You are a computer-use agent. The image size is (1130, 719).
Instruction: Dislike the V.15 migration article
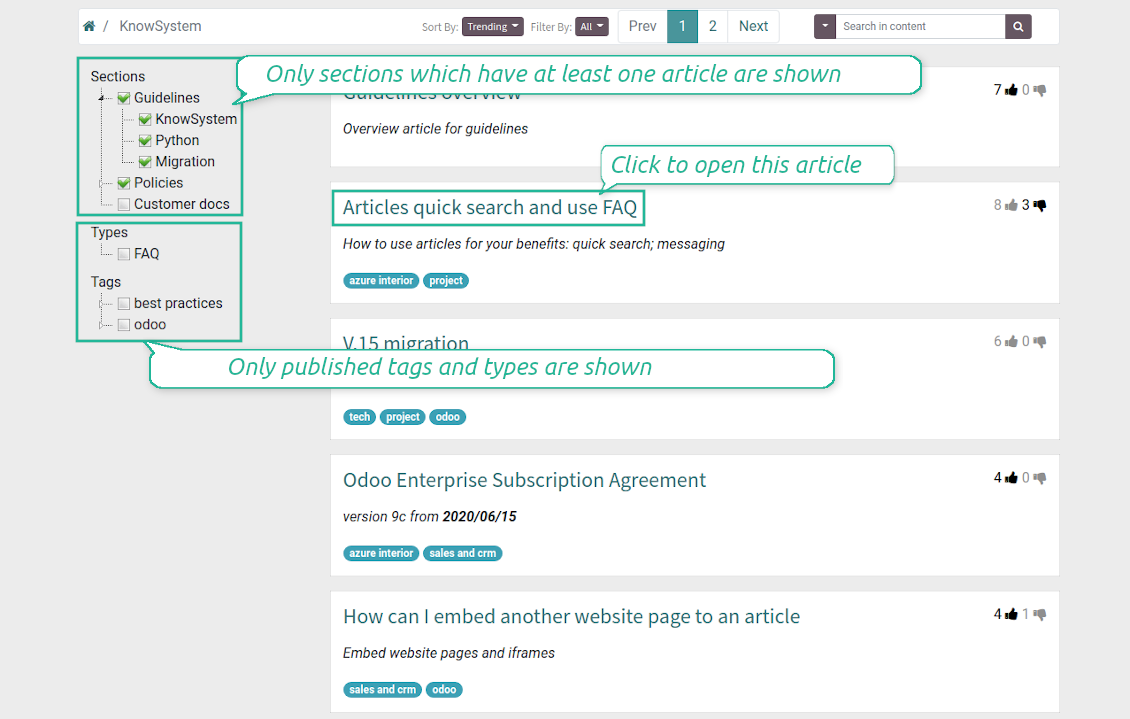1039,341
